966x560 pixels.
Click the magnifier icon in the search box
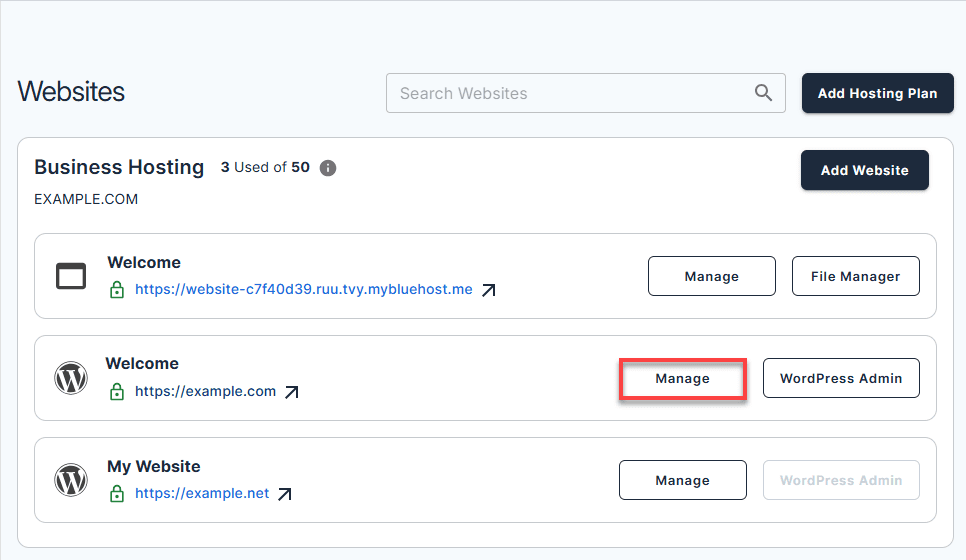[x=763, y=93]
